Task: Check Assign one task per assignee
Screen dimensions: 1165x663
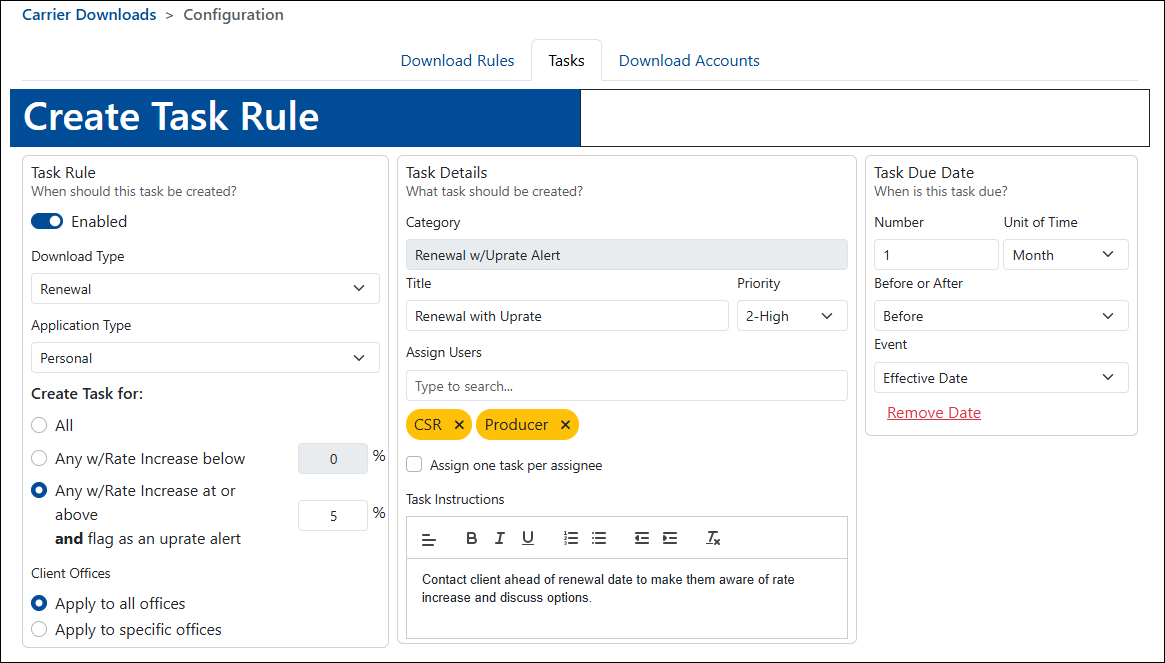Action: click(x=414, y=464)
